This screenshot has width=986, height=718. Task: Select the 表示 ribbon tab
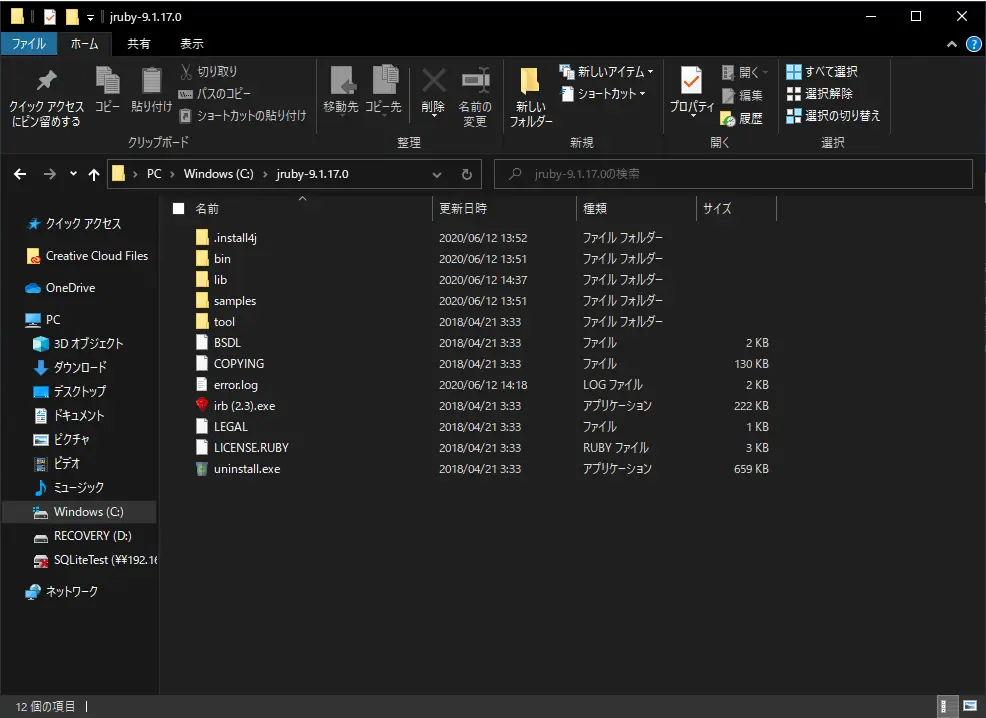[192, 43]
